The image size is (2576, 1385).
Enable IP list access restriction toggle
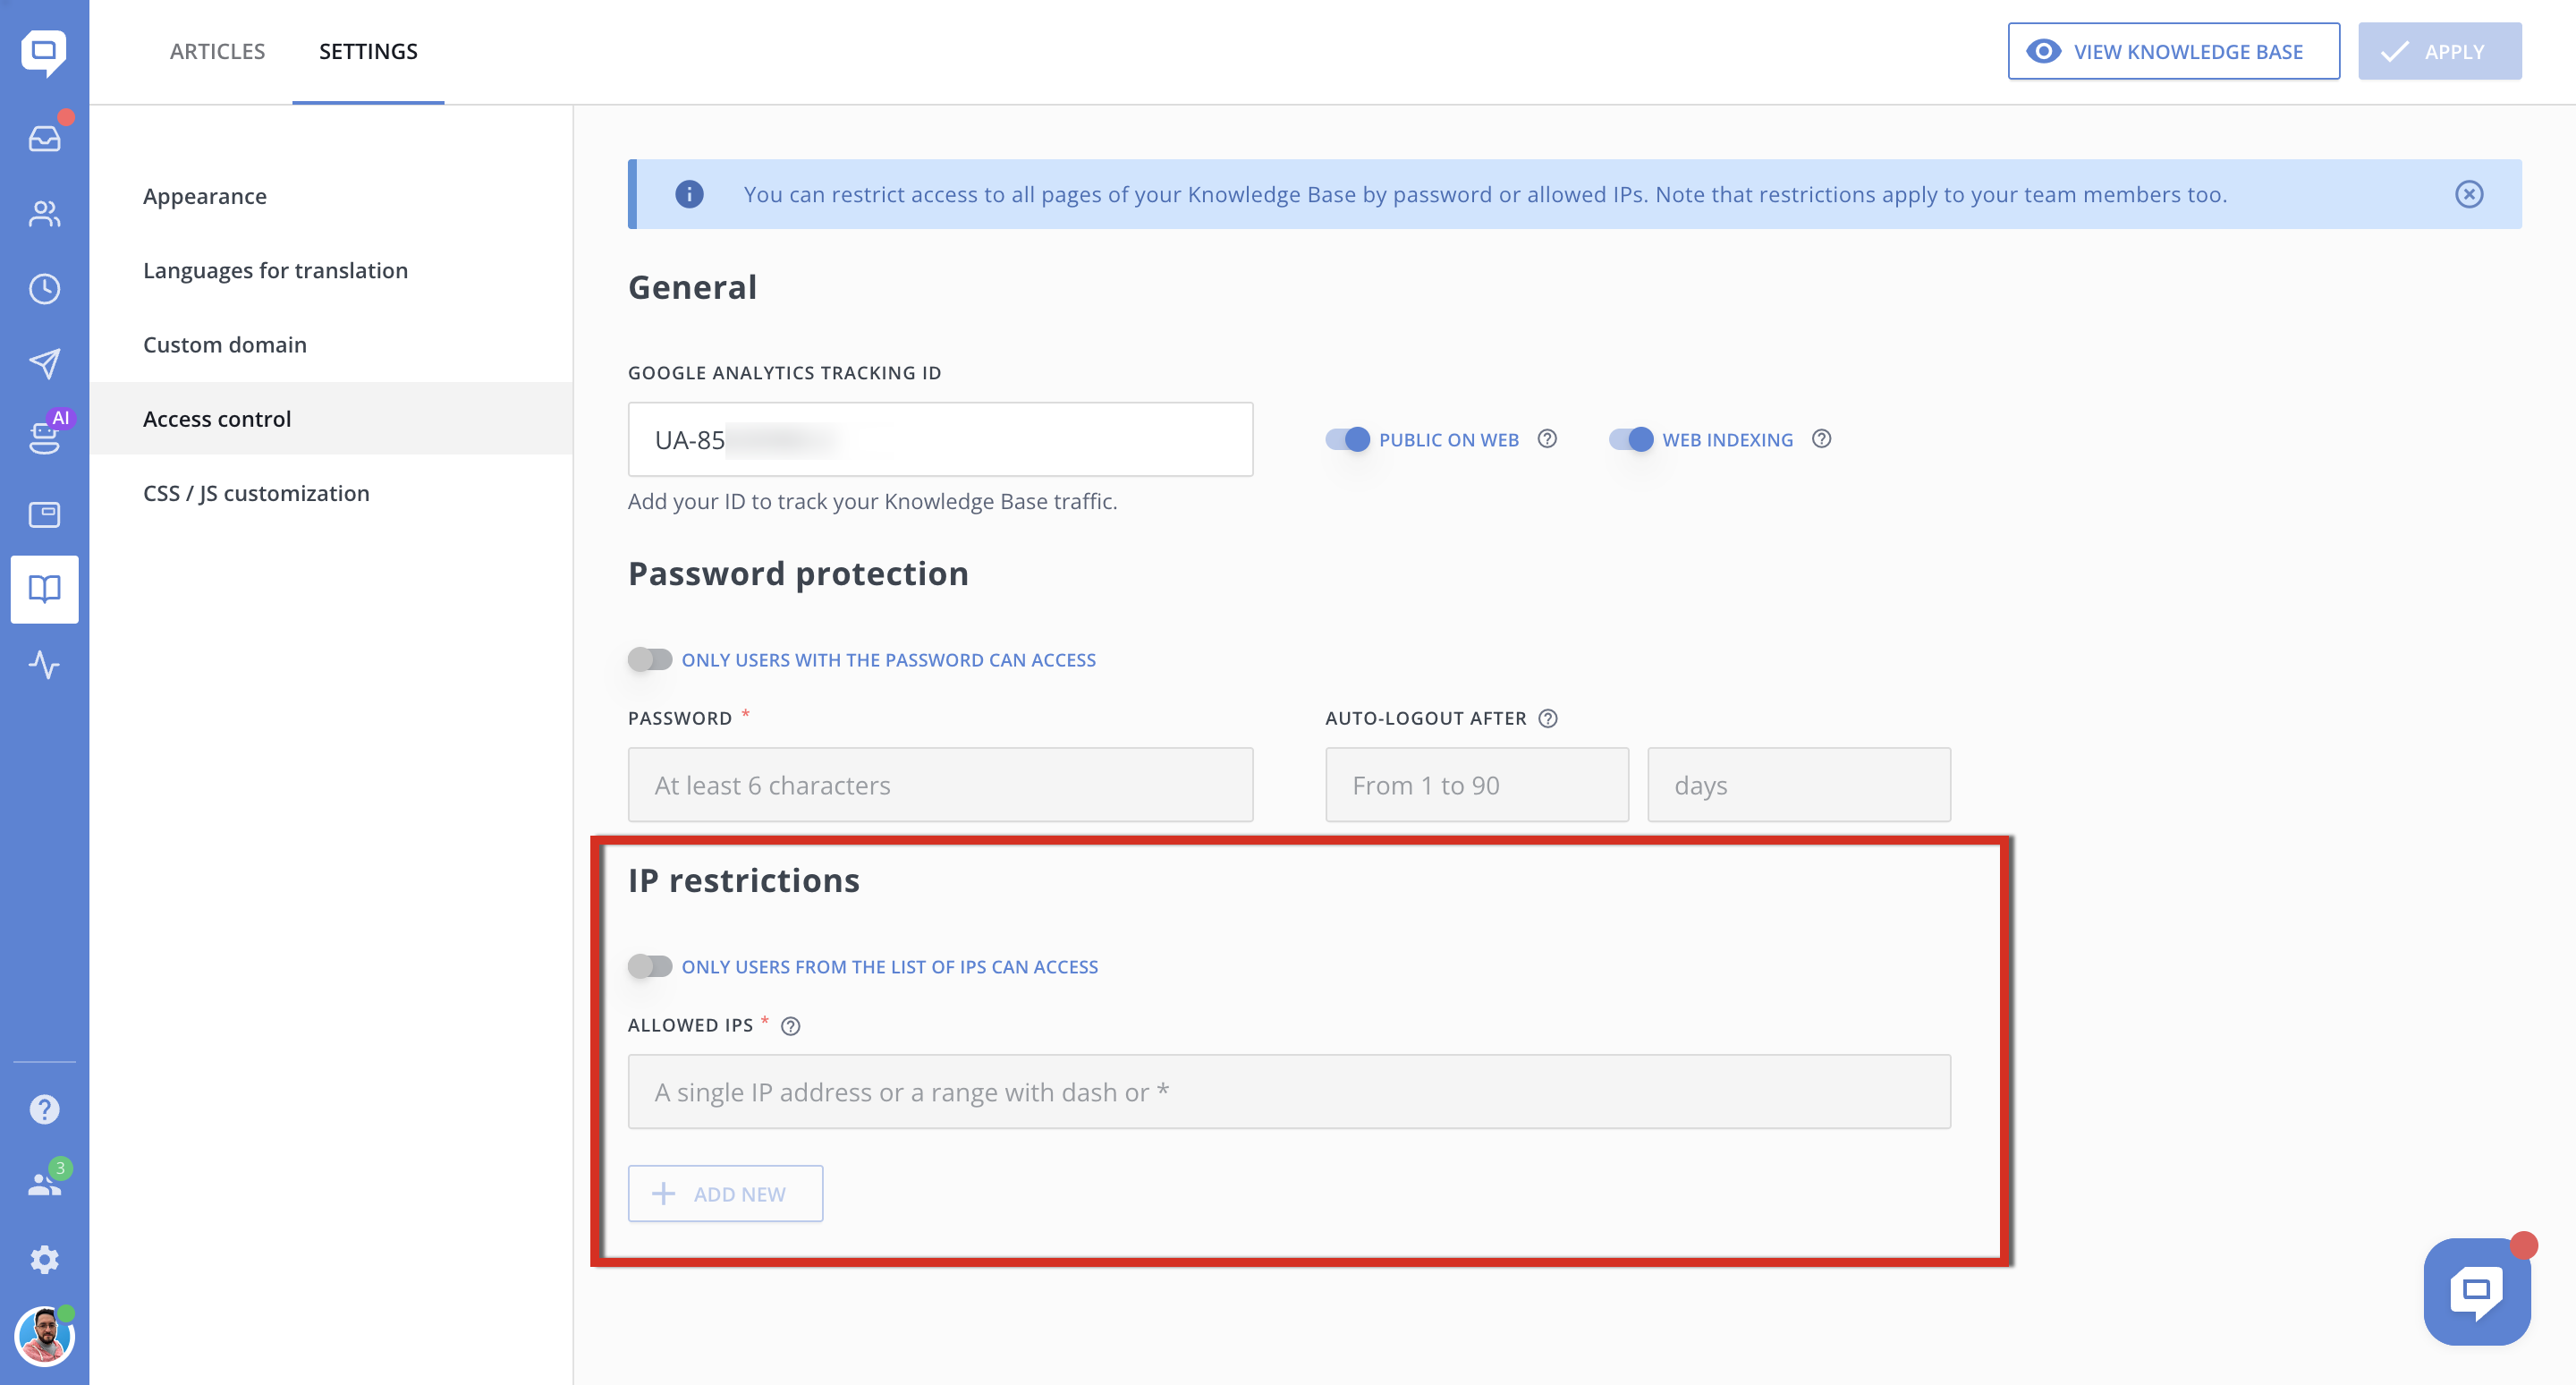coord(650,967)
